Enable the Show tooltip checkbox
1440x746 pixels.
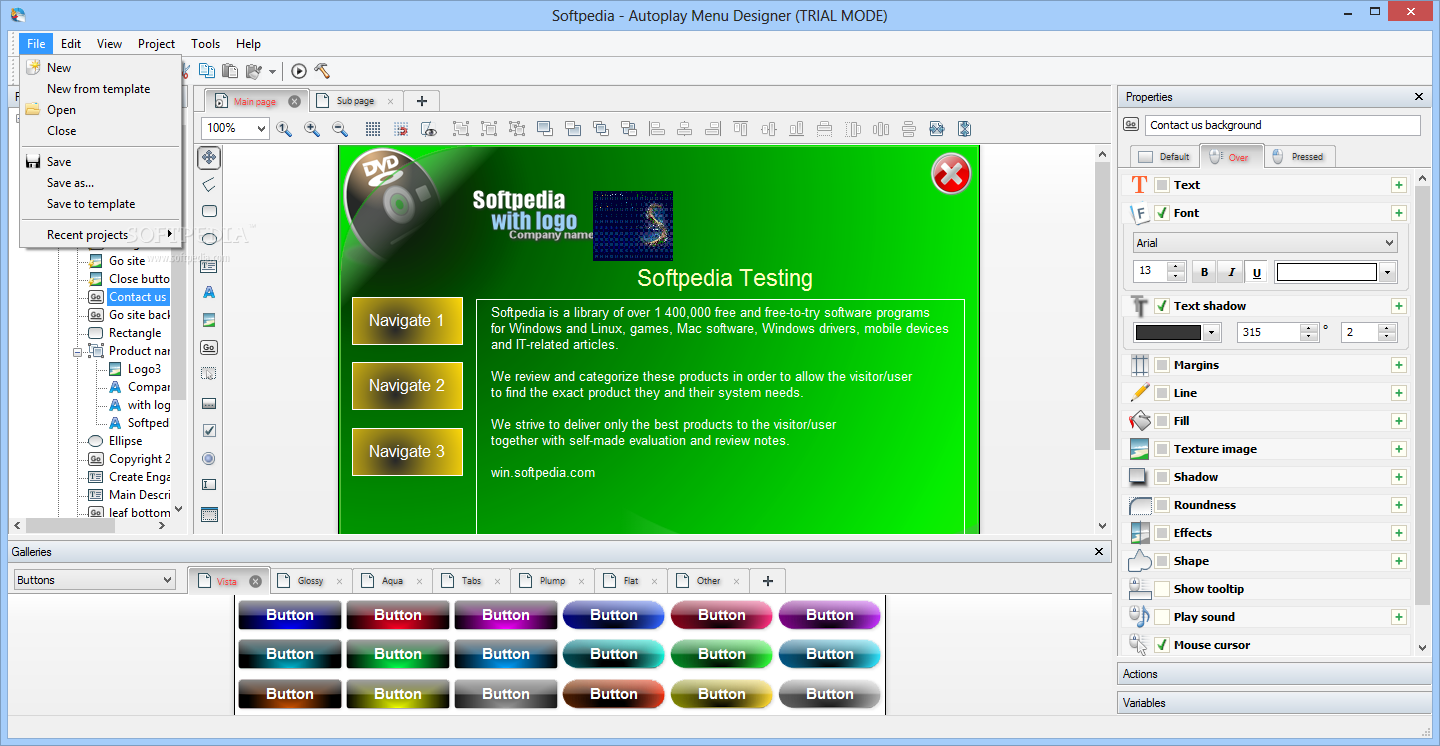pyautogui.click(x=1161, y=589)
